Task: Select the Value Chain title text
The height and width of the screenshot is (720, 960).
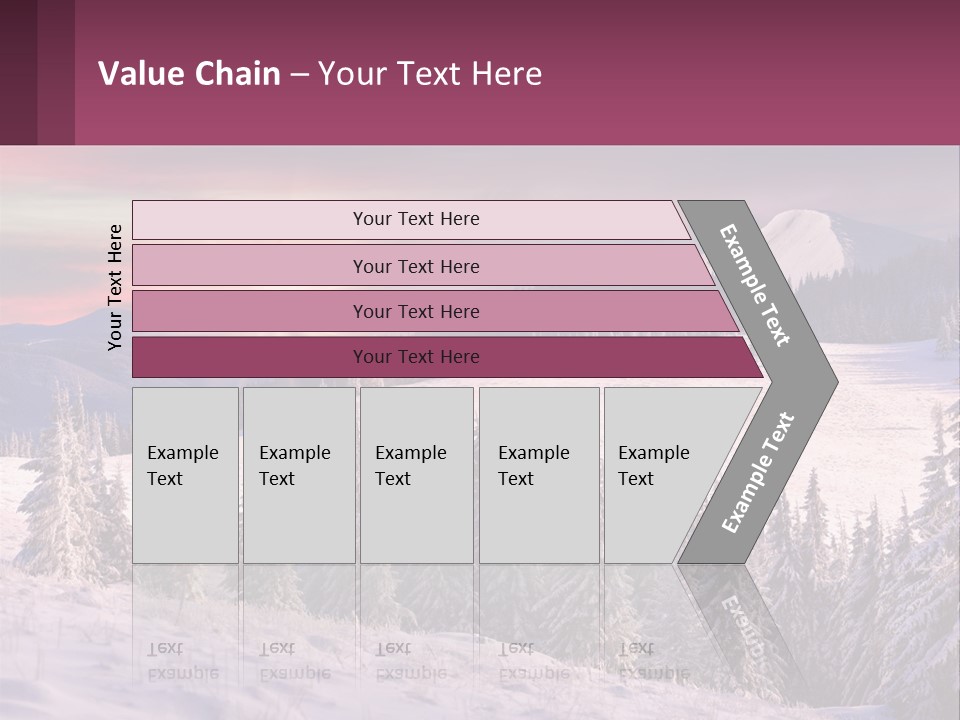Action: (x=320, y=73)
